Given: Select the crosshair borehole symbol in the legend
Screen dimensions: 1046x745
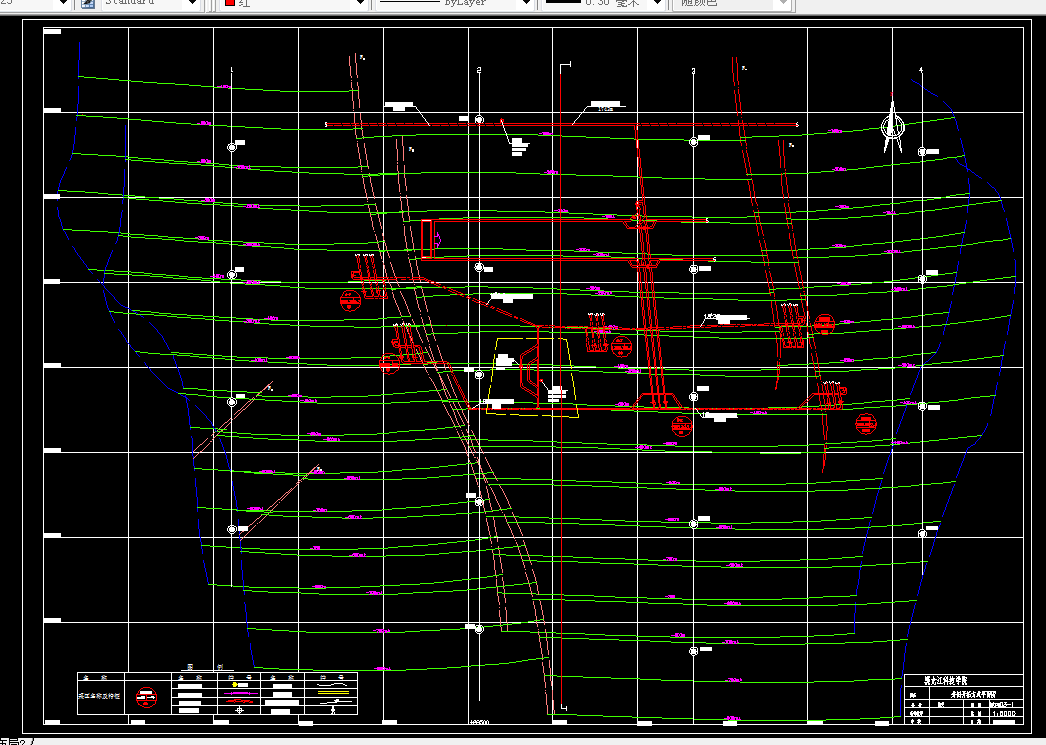Looking at the screenshot, I should (x=239, y=710).
